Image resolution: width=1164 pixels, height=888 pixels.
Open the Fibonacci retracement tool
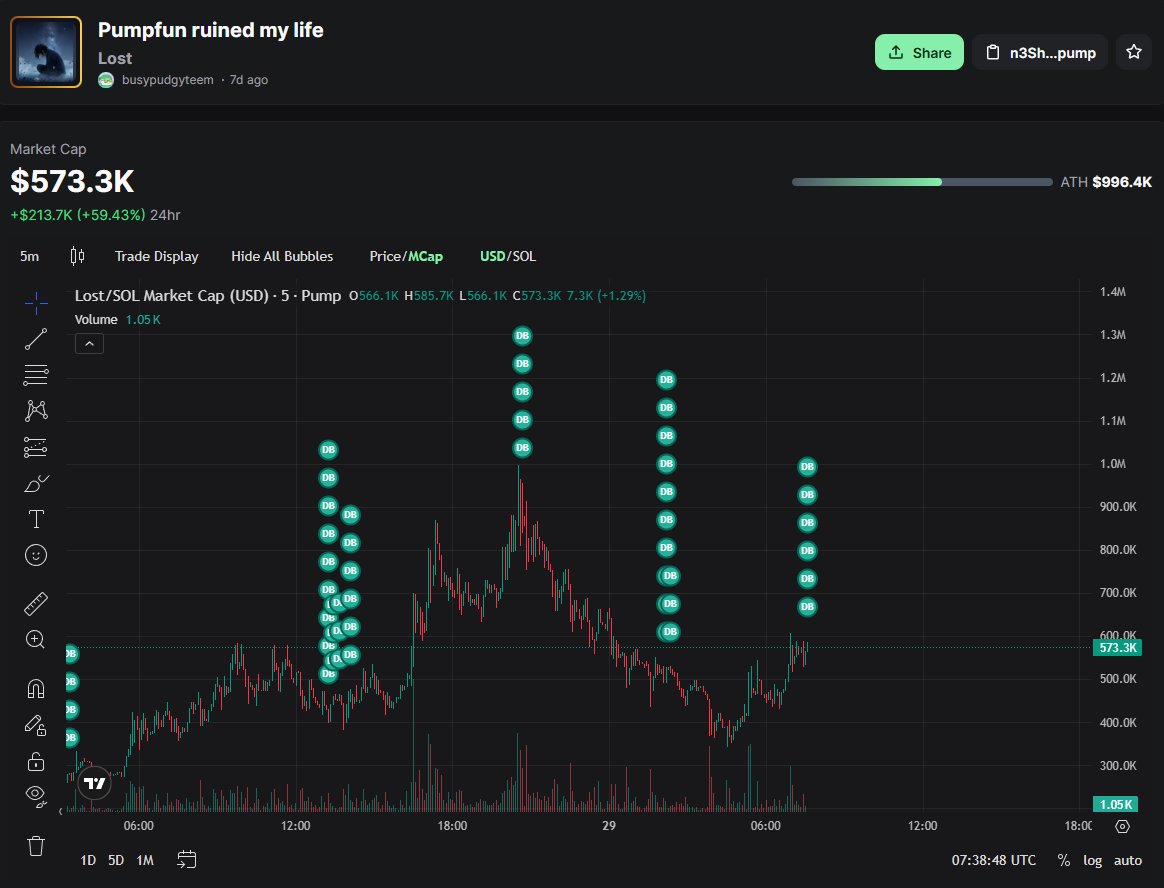(36, 375)
